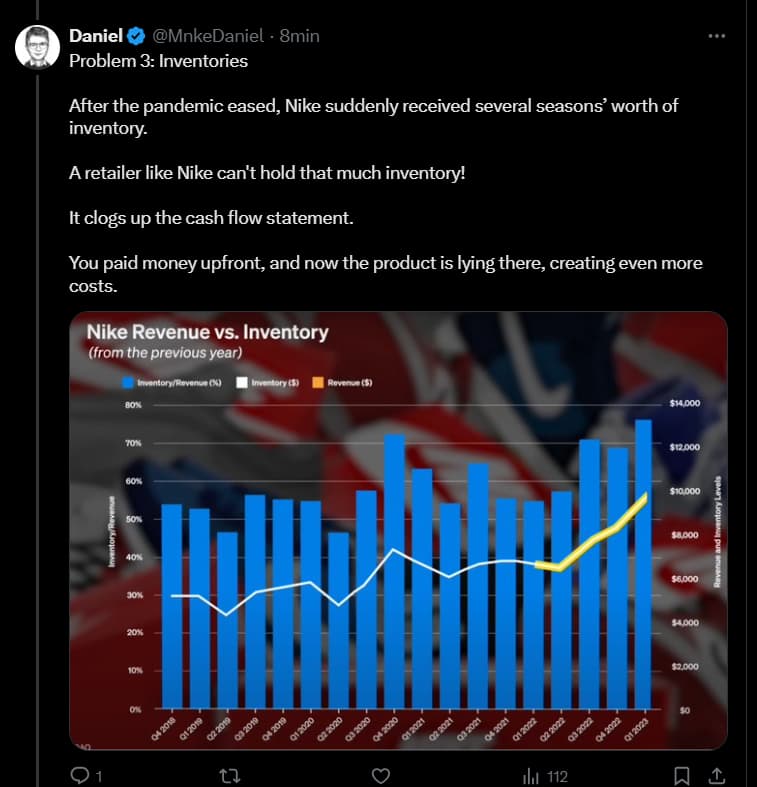This screenshot has width=757, height=787.
Task: Click the display name Daniel
Action: (95, 36)
